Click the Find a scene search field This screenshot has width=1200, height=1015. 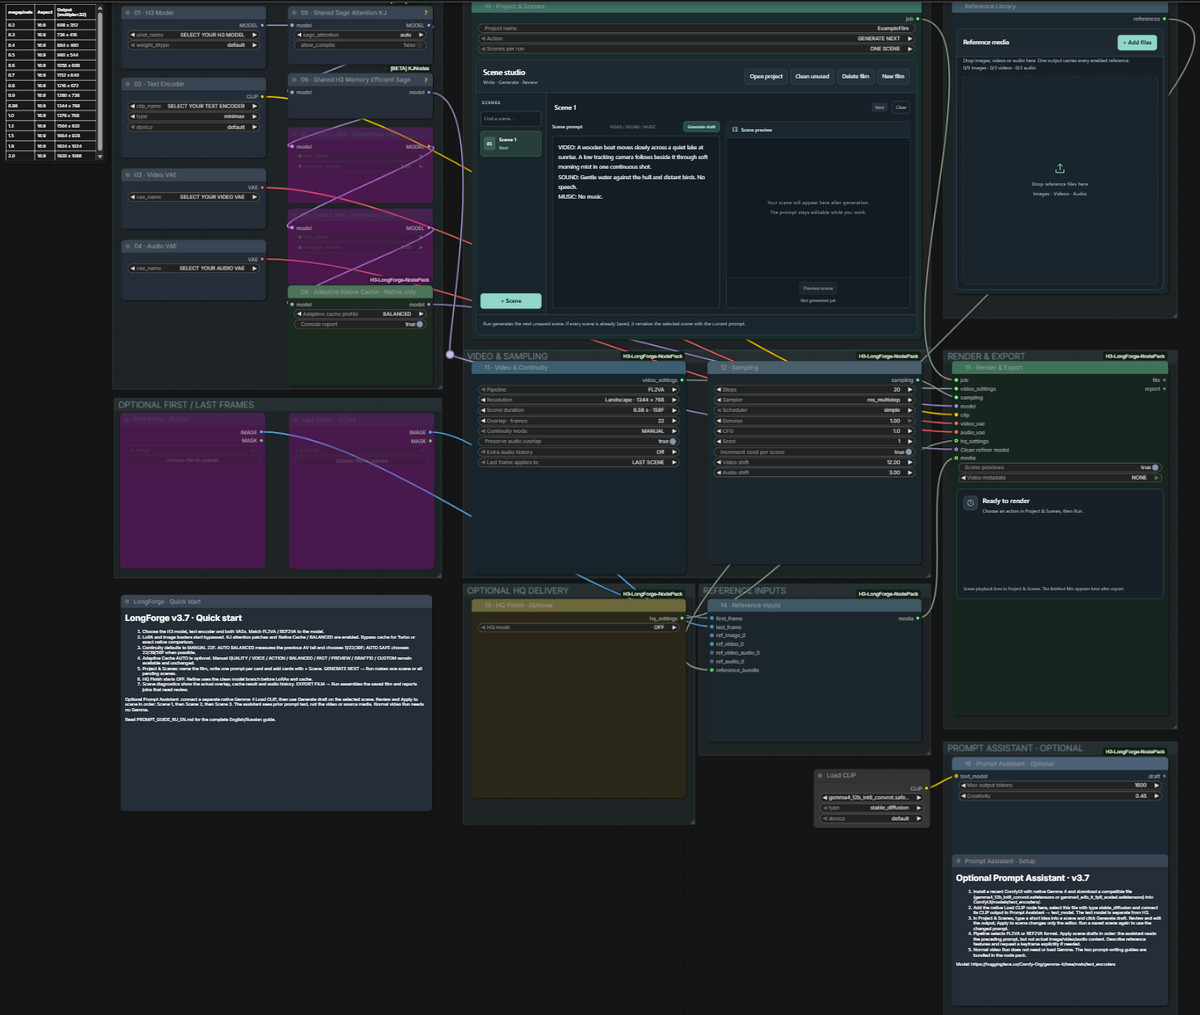click(511, 118)
